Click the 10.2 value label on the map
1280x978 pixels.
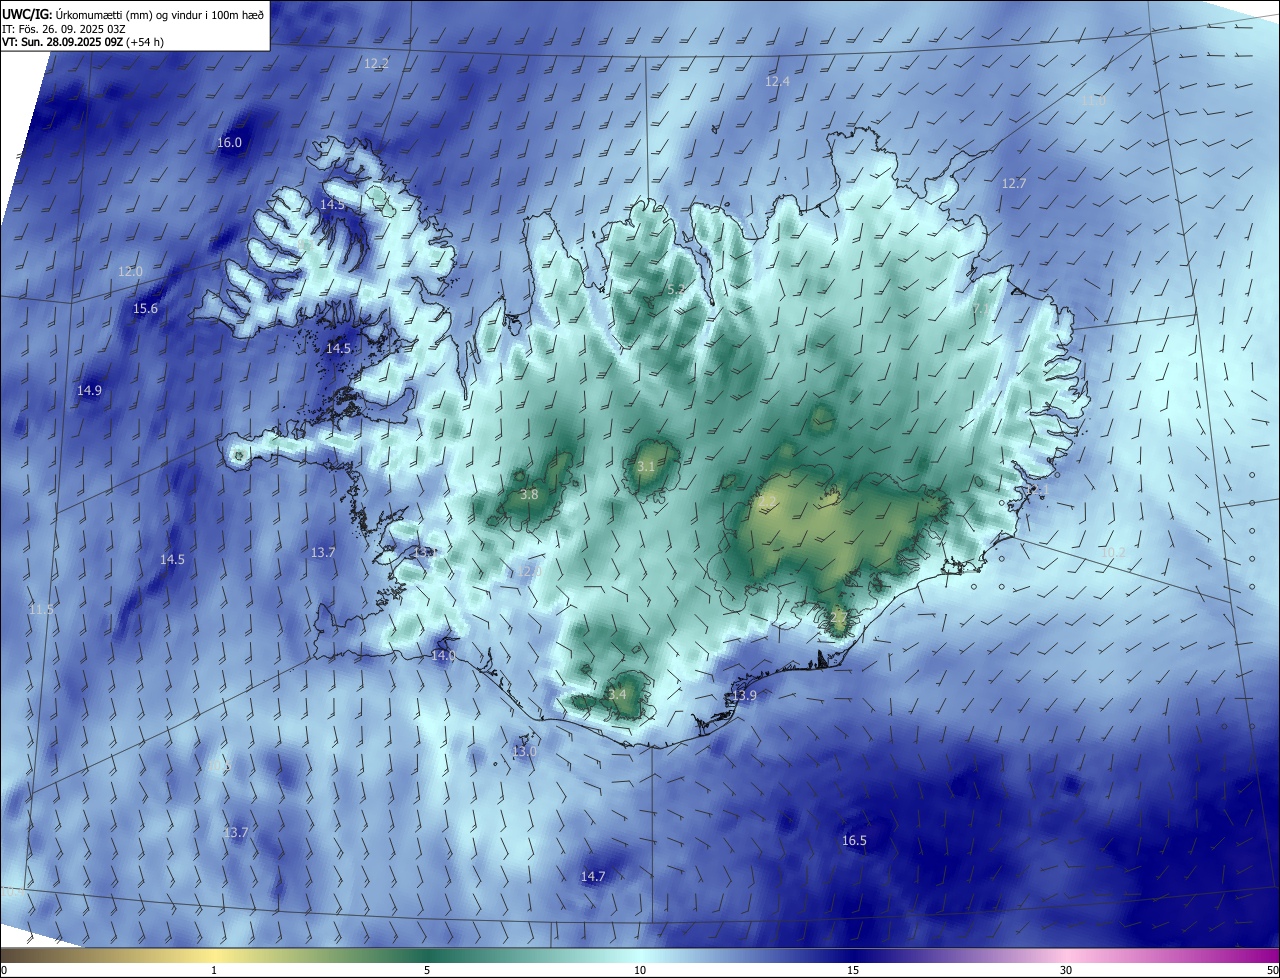click(1112, 553)
